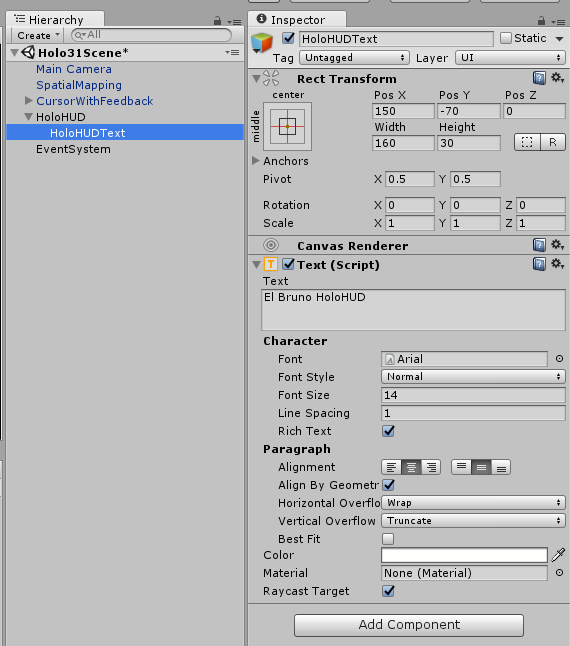Disable the Rich Text checkbox

388,431
